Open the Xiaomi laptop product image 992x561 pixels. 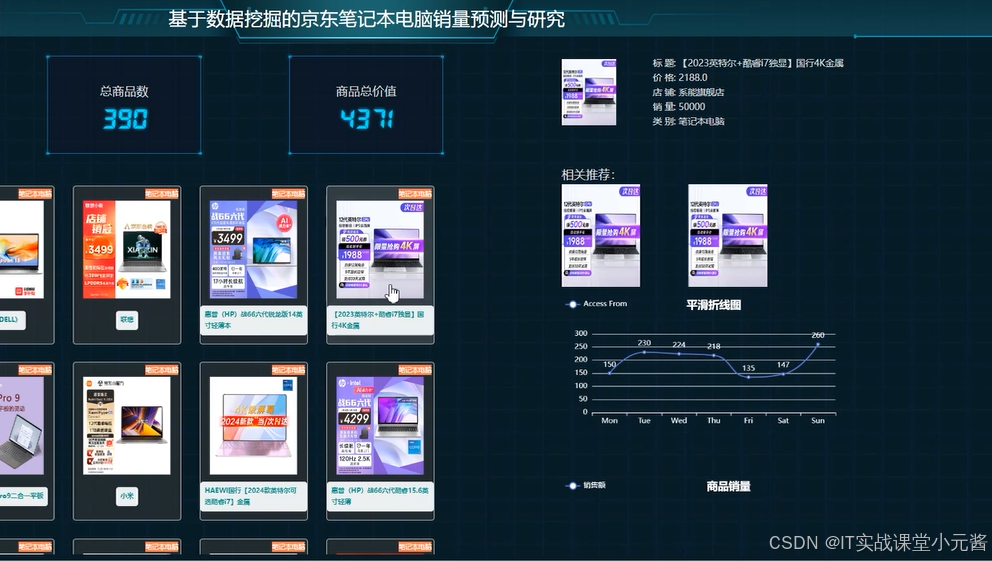point(127,426)
